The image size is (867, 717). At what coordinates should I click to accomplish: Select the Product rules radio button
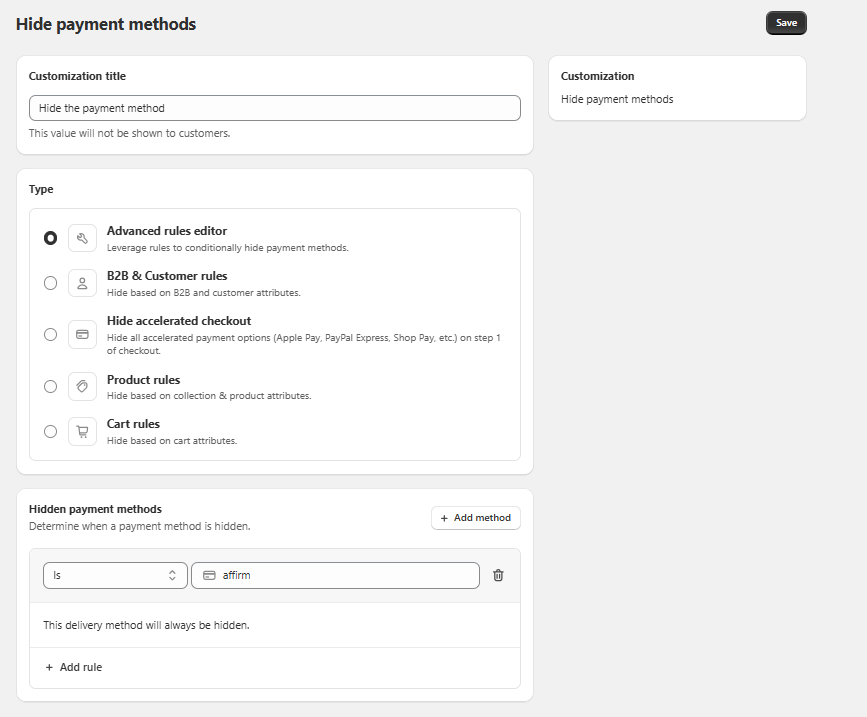pyautogui.click(x=50, y=387)
